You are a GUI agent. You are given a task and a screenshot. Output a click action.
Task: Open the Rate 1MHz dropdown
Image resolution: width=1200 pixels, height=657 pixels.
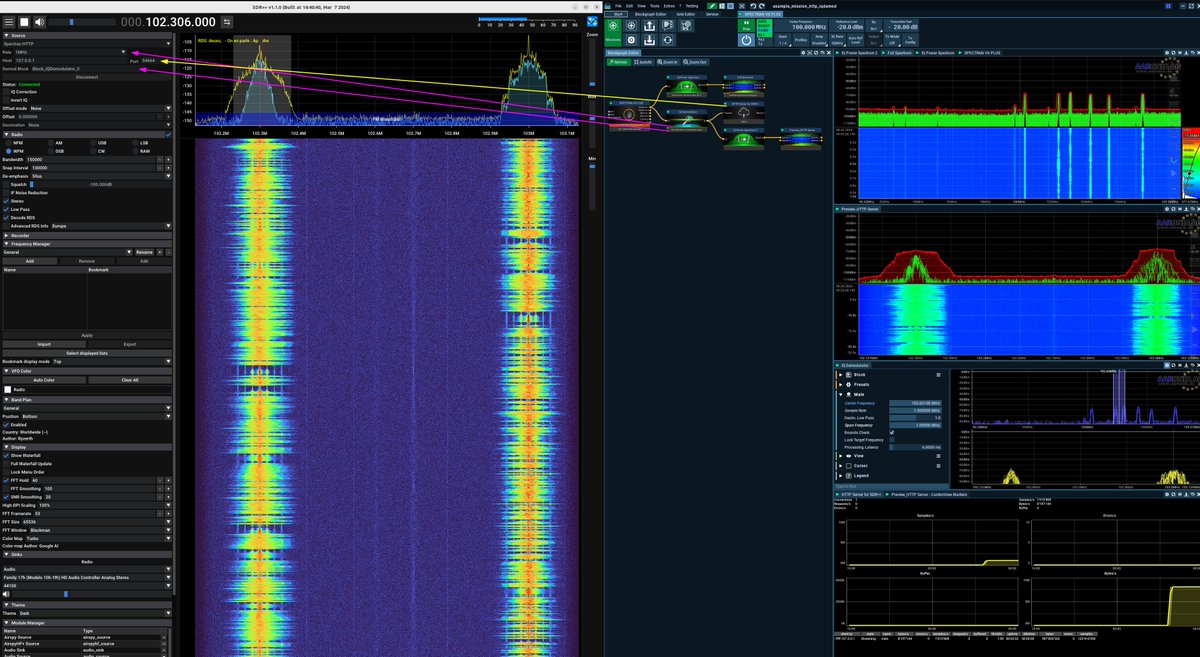[72, 52]
